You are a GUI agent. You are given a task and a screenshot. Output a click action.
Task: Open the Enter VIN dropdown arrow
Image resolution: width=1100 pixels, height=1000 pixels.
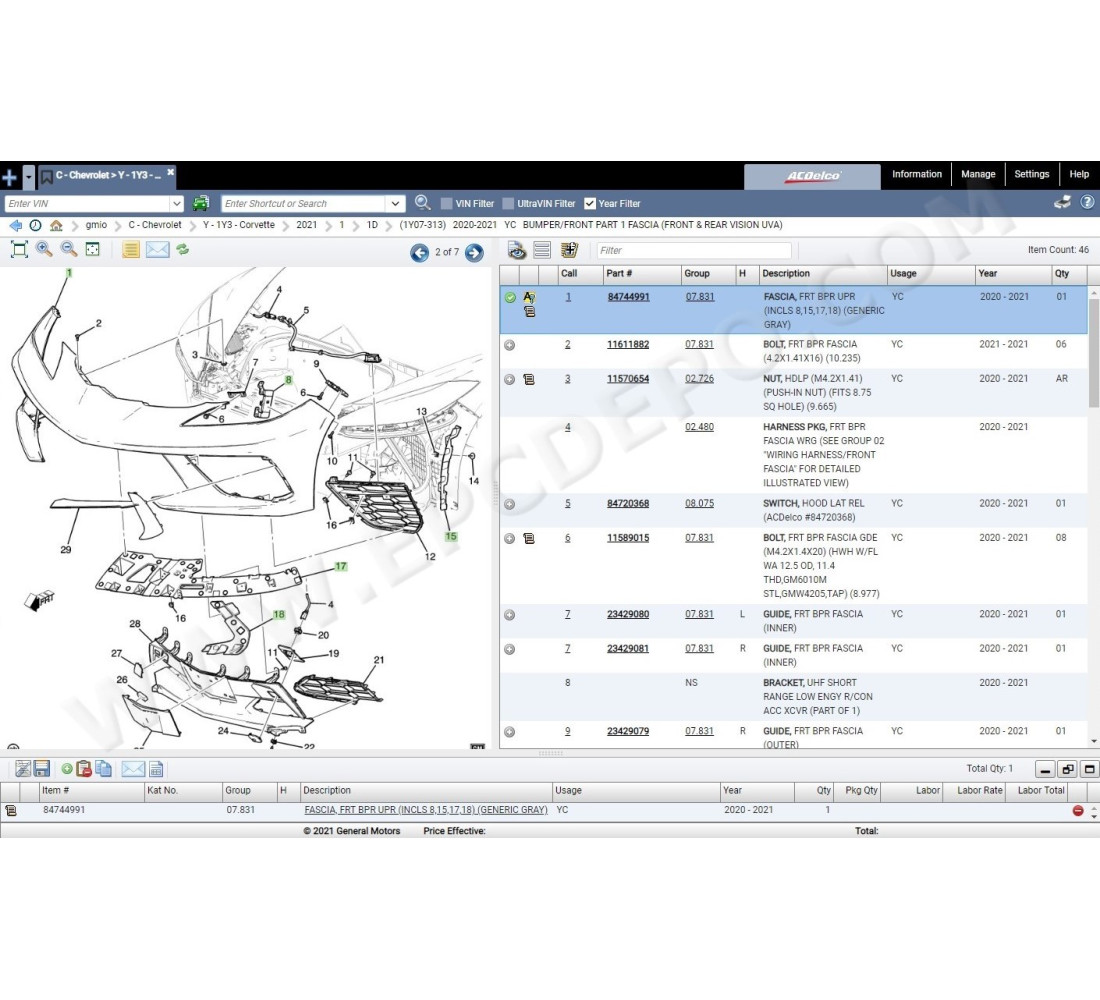[177, 204]
